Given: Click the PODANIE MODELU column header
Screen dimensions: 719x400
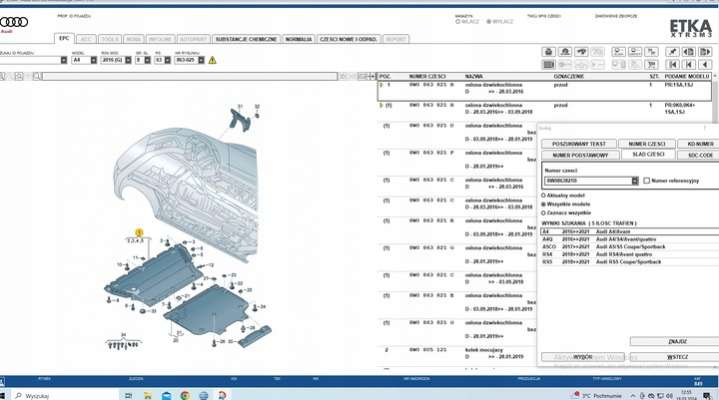Looking at the screenshot, I should click(x=687, y=77).
